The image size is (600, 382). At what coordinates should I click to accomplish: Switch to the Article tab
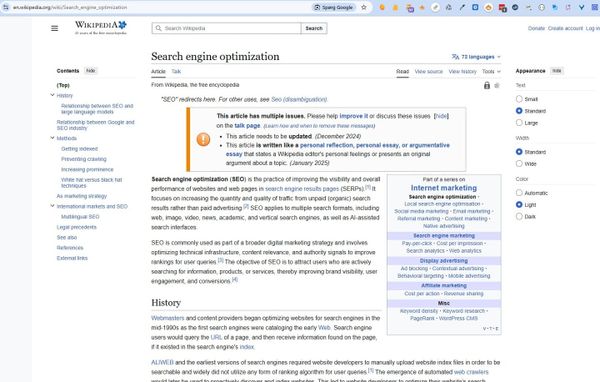pos(158,72)
